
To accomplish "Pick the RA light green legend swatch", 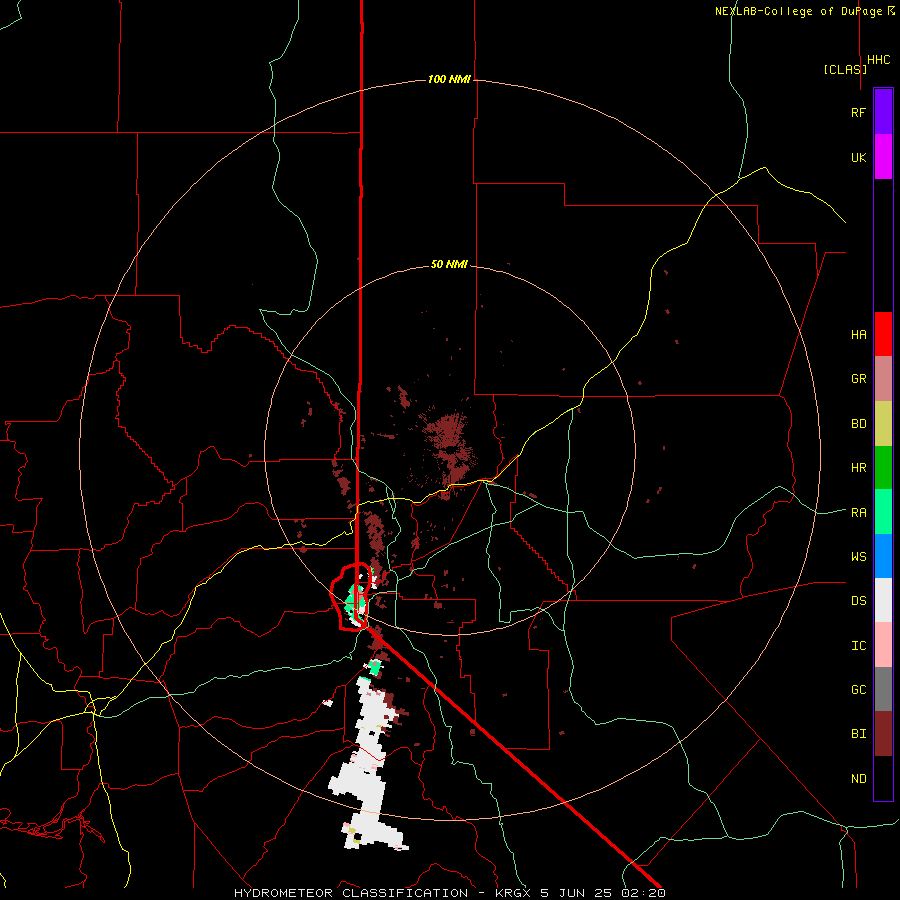I will [883, 512].
